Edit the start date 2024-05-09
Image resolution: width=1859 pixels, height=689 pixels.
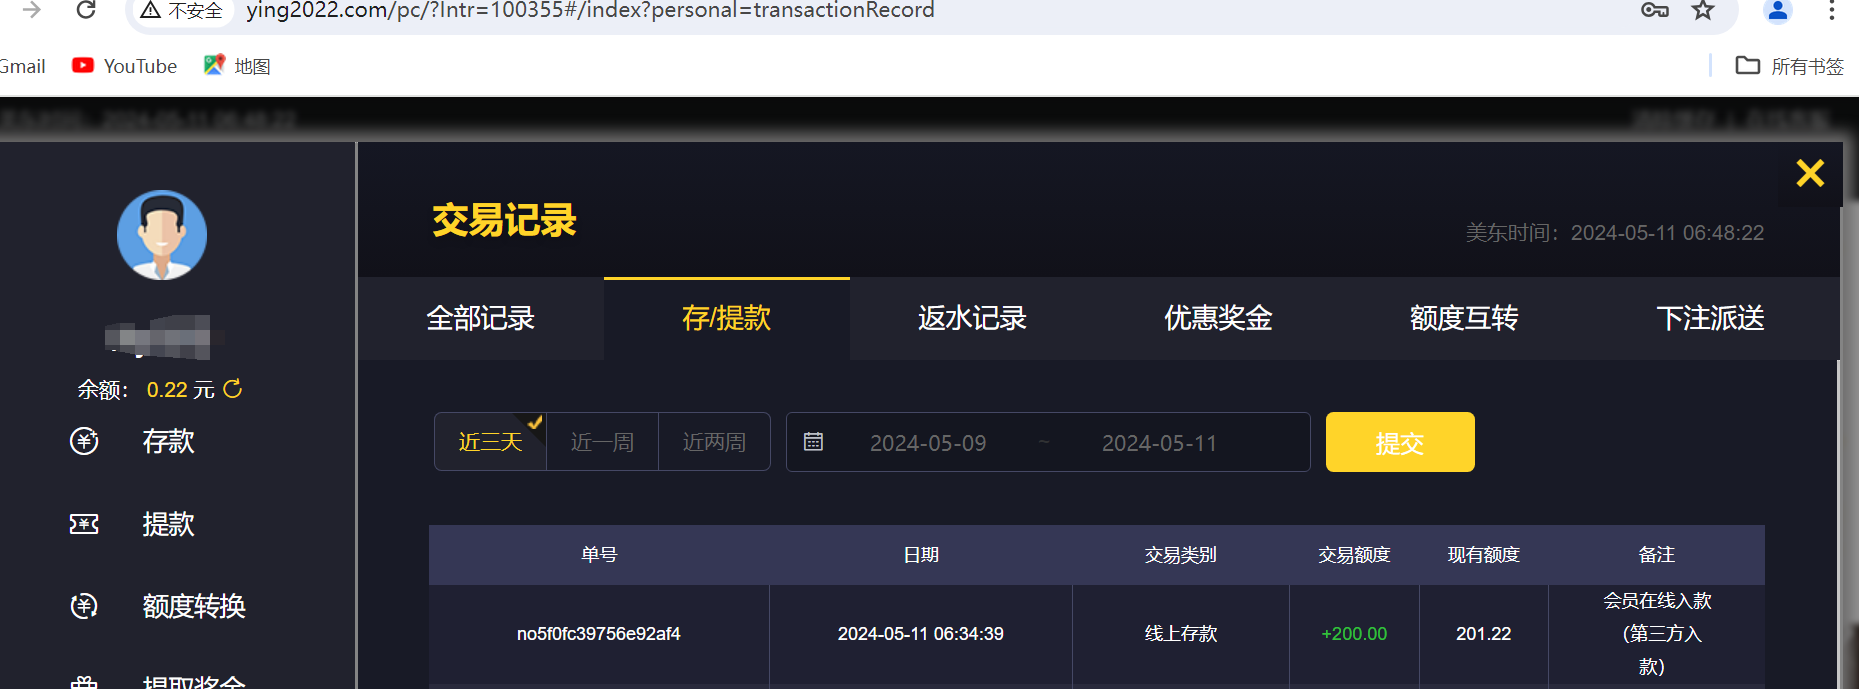(928, 443)
